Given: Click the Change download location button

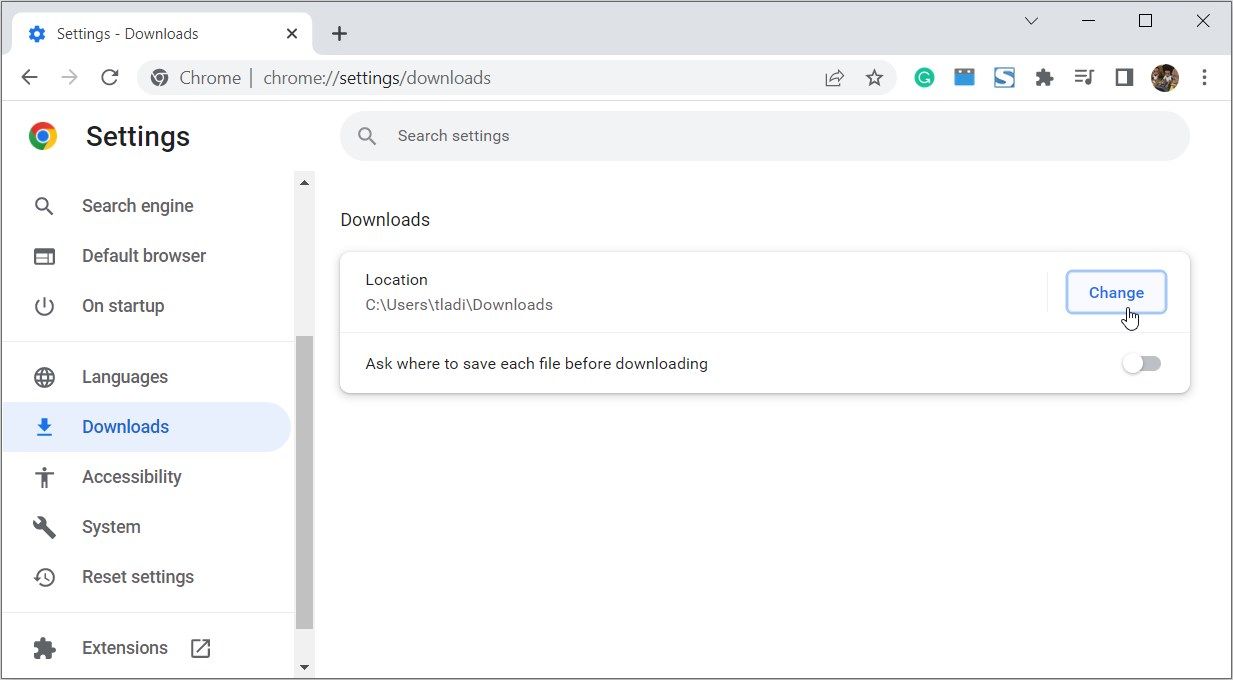Looking at the screenshot, I should pos(1115,292).
